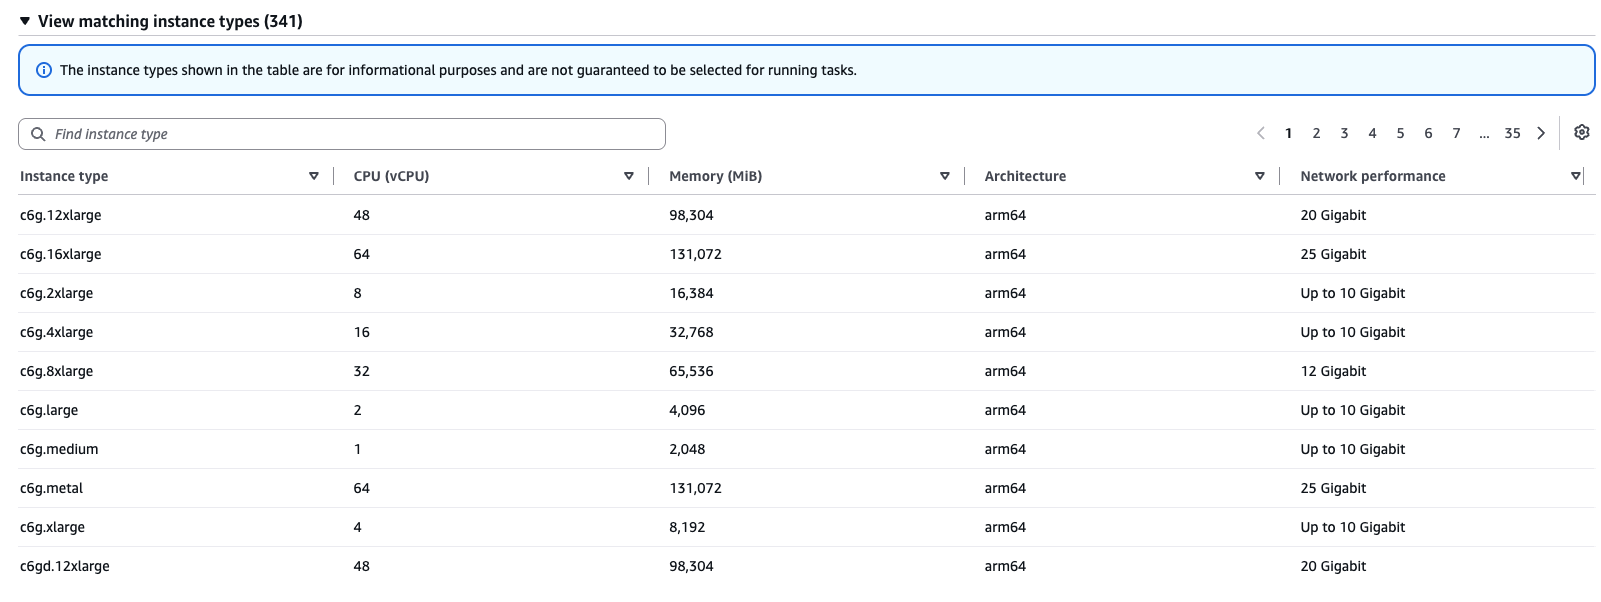Sort by Memory (MiB) column arrow
This screenshot has width=1601, height=602.
945,176
